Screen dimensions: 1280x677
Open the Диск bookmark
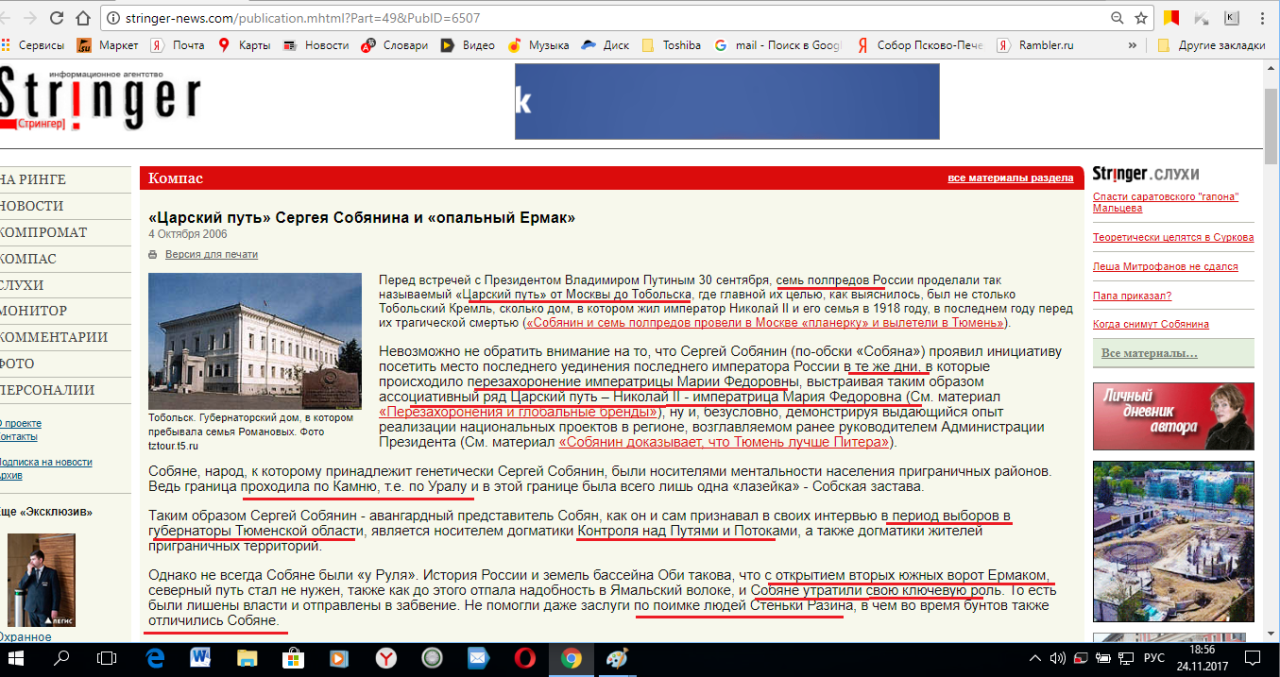pyautogui.click(x=606, y=45)
